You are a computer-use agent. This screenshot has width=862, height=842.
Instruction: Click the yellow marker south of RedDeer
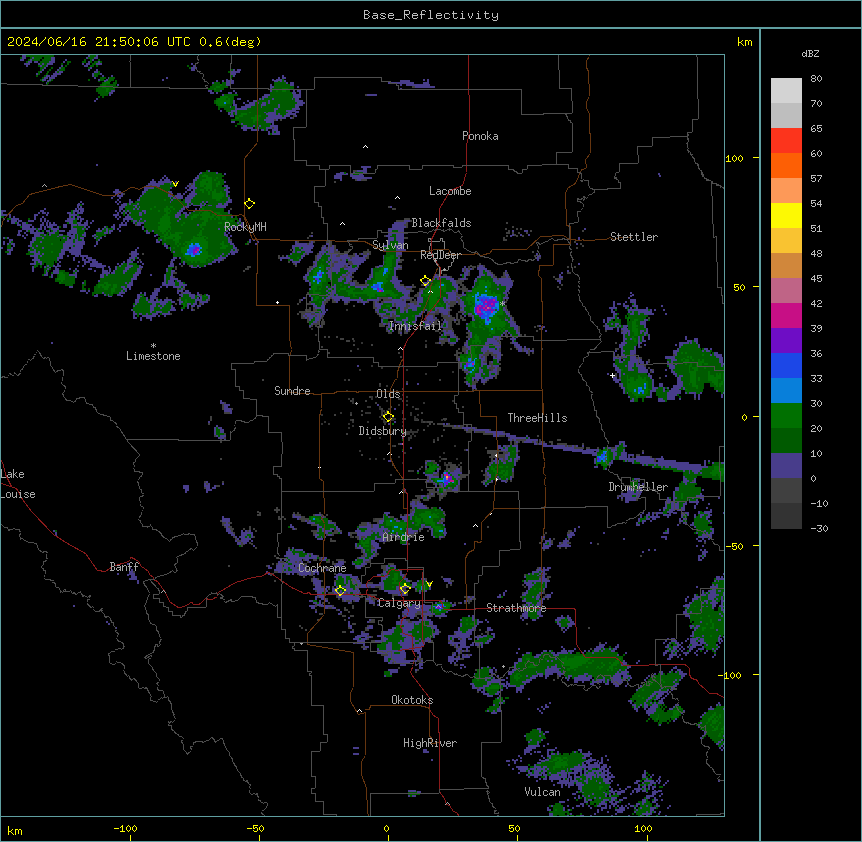[x=426, y=280]
